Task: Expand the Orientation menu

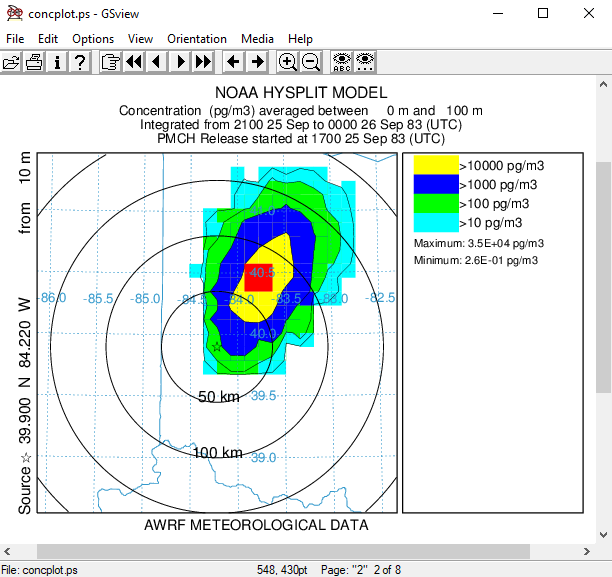Action: click(196, 39)
